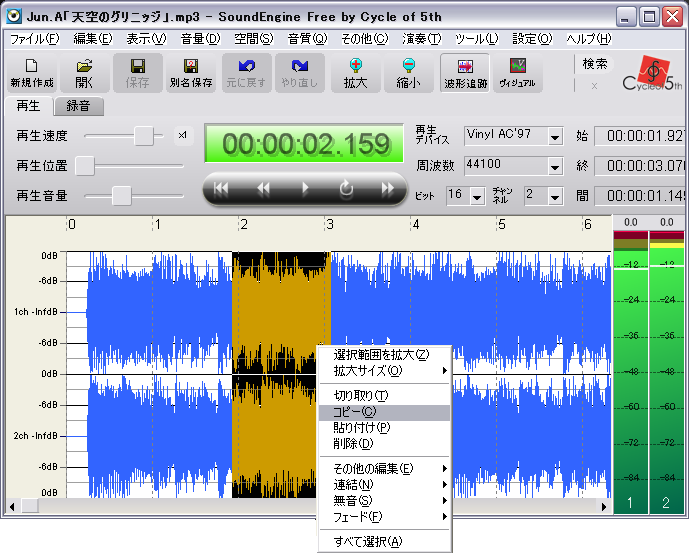Toggle the 波形追跡 waveform tracking button
Image resolution: width=689 pixels, height=553 pixels.
coord(465,73)
